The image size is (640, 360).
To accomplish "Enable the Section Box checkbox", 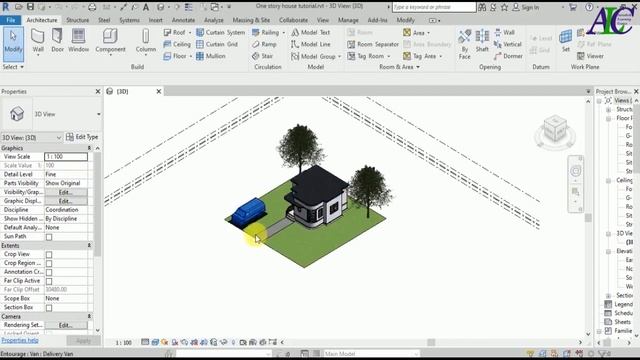I will pyautogui.click(x=49, y=308).
